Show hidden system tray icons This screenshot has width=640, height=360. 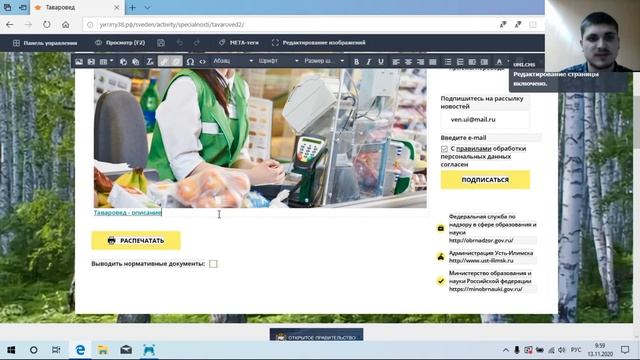tap(506, 350)
